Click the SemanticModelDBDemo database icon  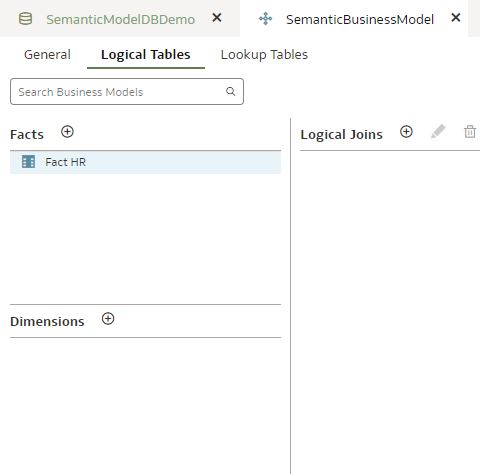pyautogui.click(x=25, y=19)
